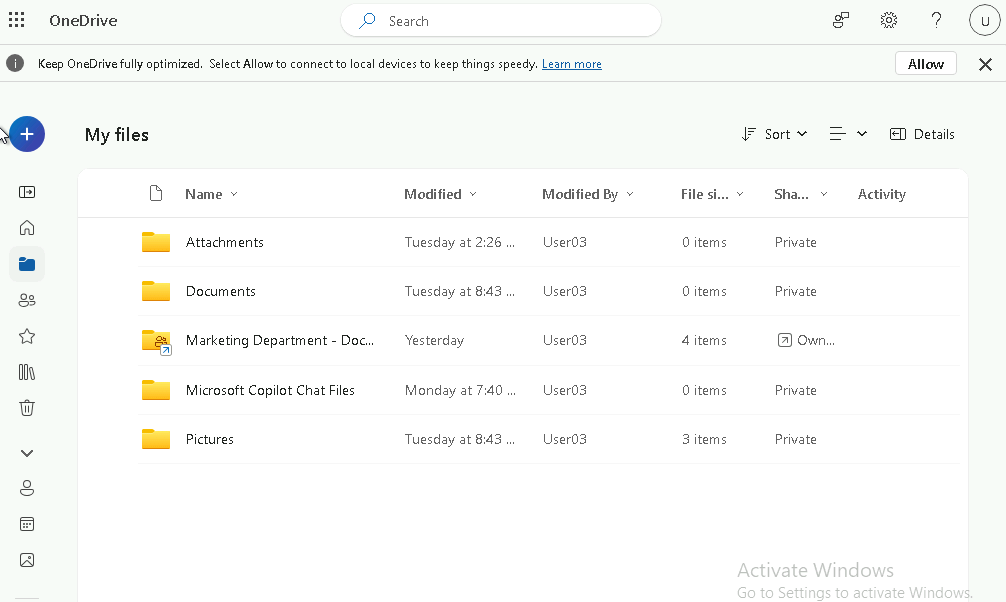Screen dimensions: 1006x602
Task: Select the My files folder sidebar icon
Action: tap(27, 264)
